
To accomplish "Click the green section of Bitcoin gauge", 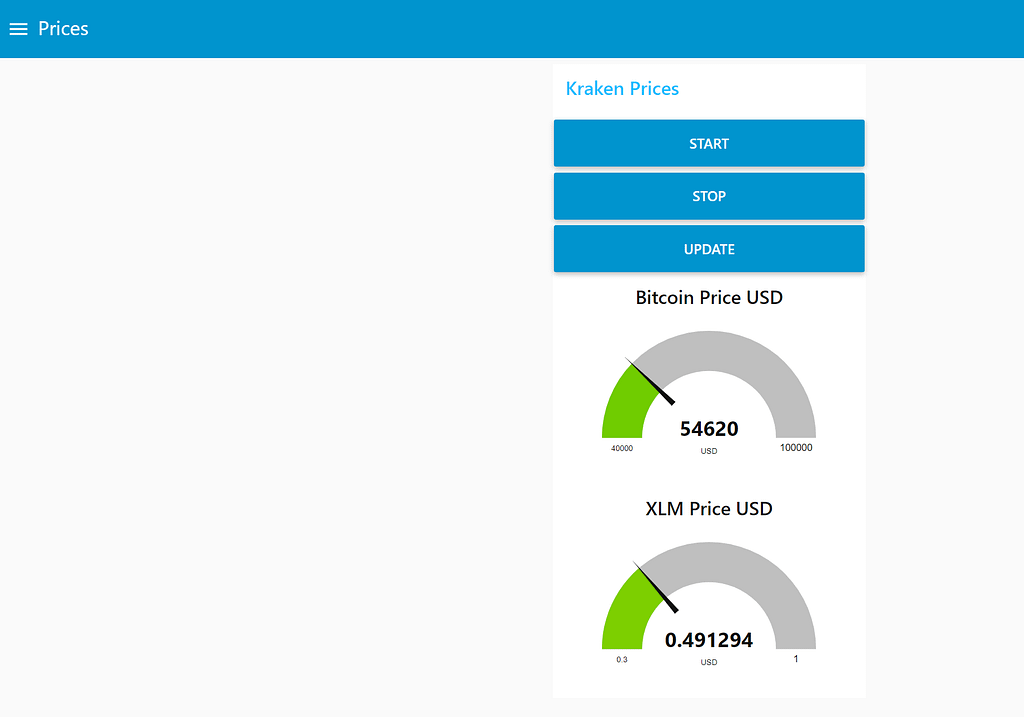I will 626,408.
